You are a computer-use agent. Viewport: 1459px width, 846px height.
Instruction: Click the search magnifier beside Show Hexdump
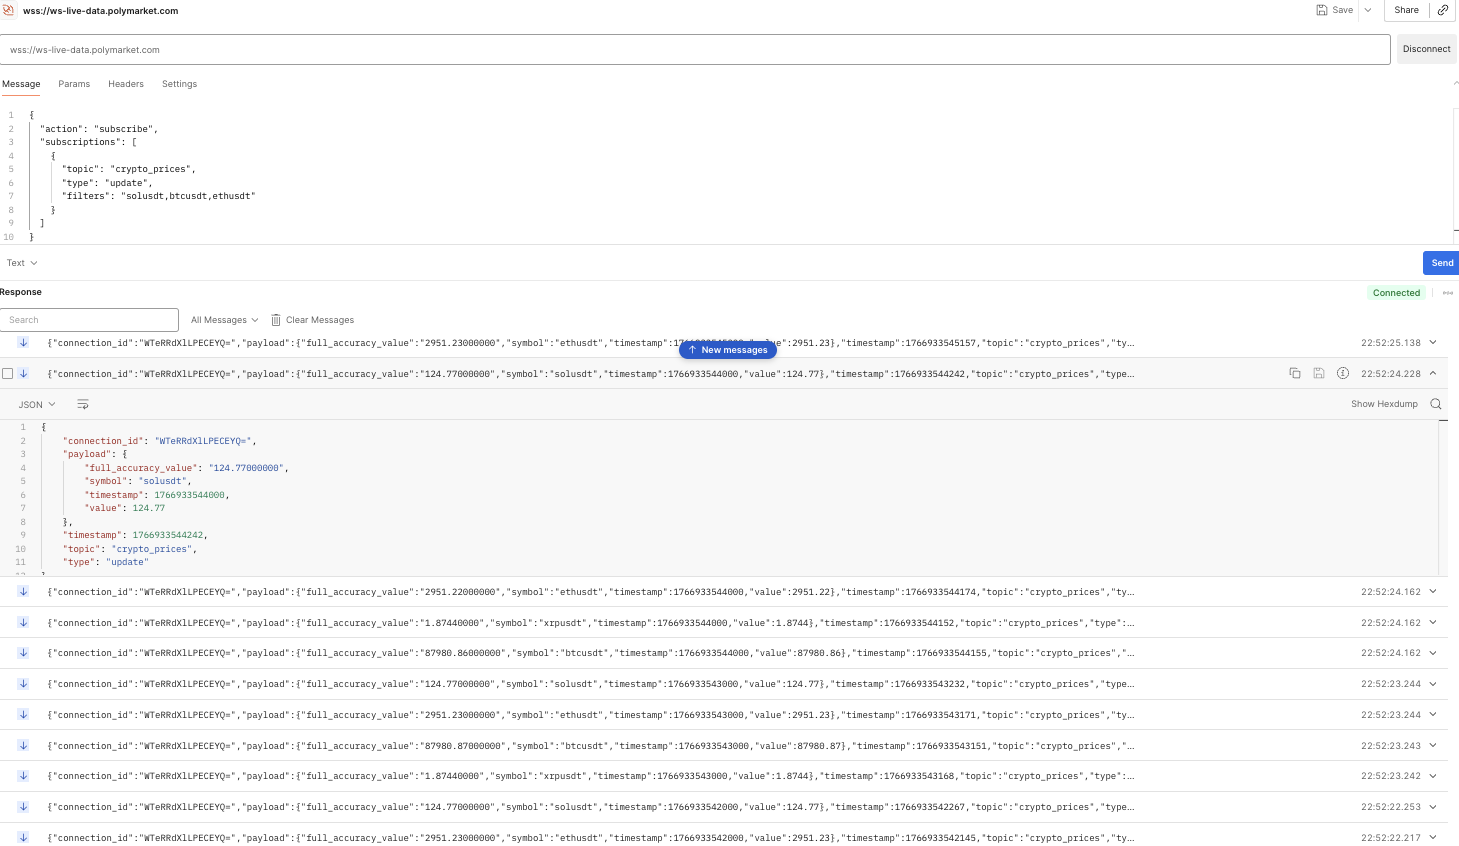coord(1436,404)
